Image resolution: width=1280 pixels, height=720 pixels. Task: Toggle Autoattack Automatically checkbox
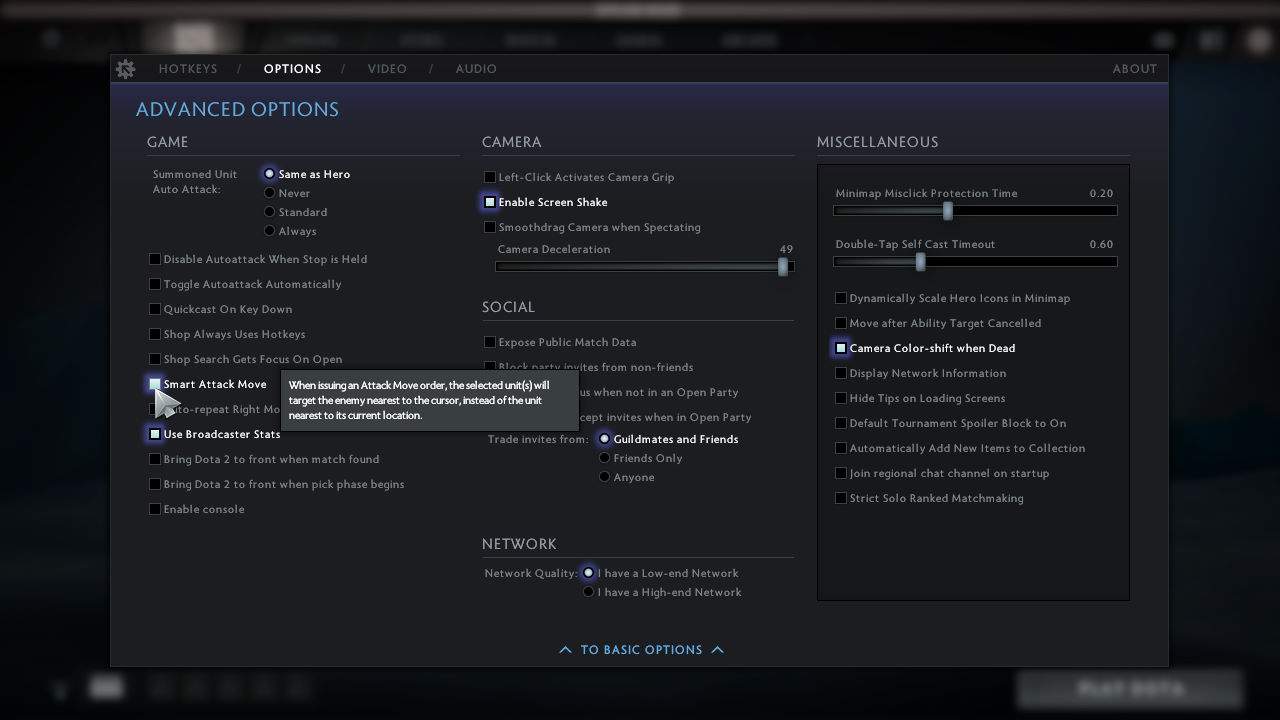tap(155, 284)
